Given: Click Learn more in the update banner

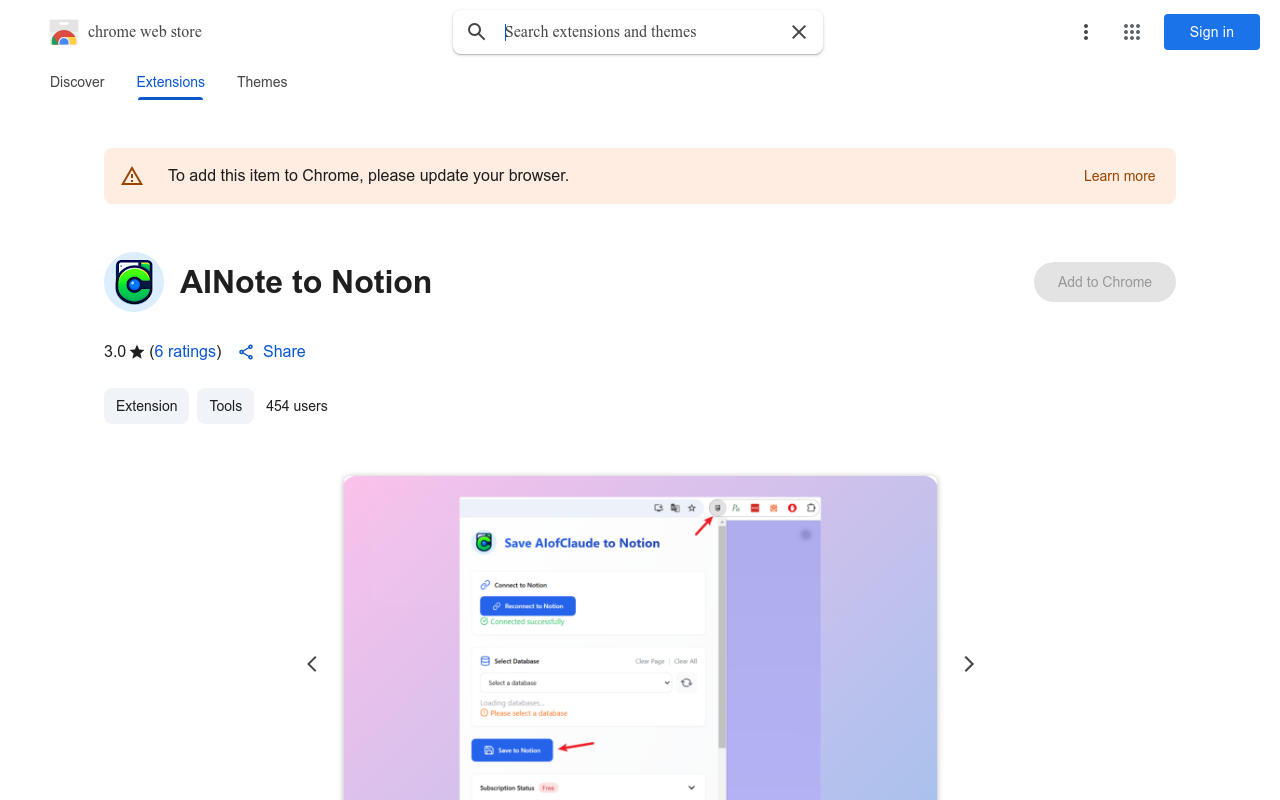Looking at the screenshot, I should point(1119,176).
